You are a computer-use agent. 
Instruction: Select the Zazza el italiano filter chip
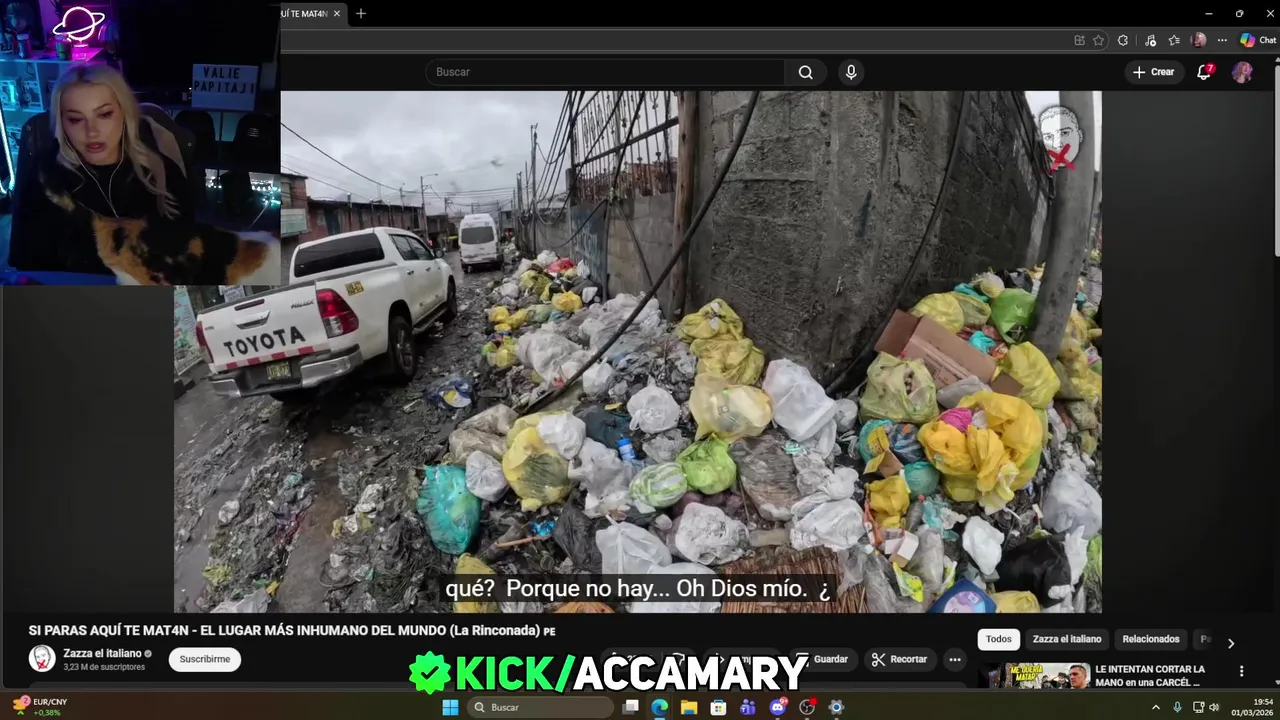[x=1066, y=639]
